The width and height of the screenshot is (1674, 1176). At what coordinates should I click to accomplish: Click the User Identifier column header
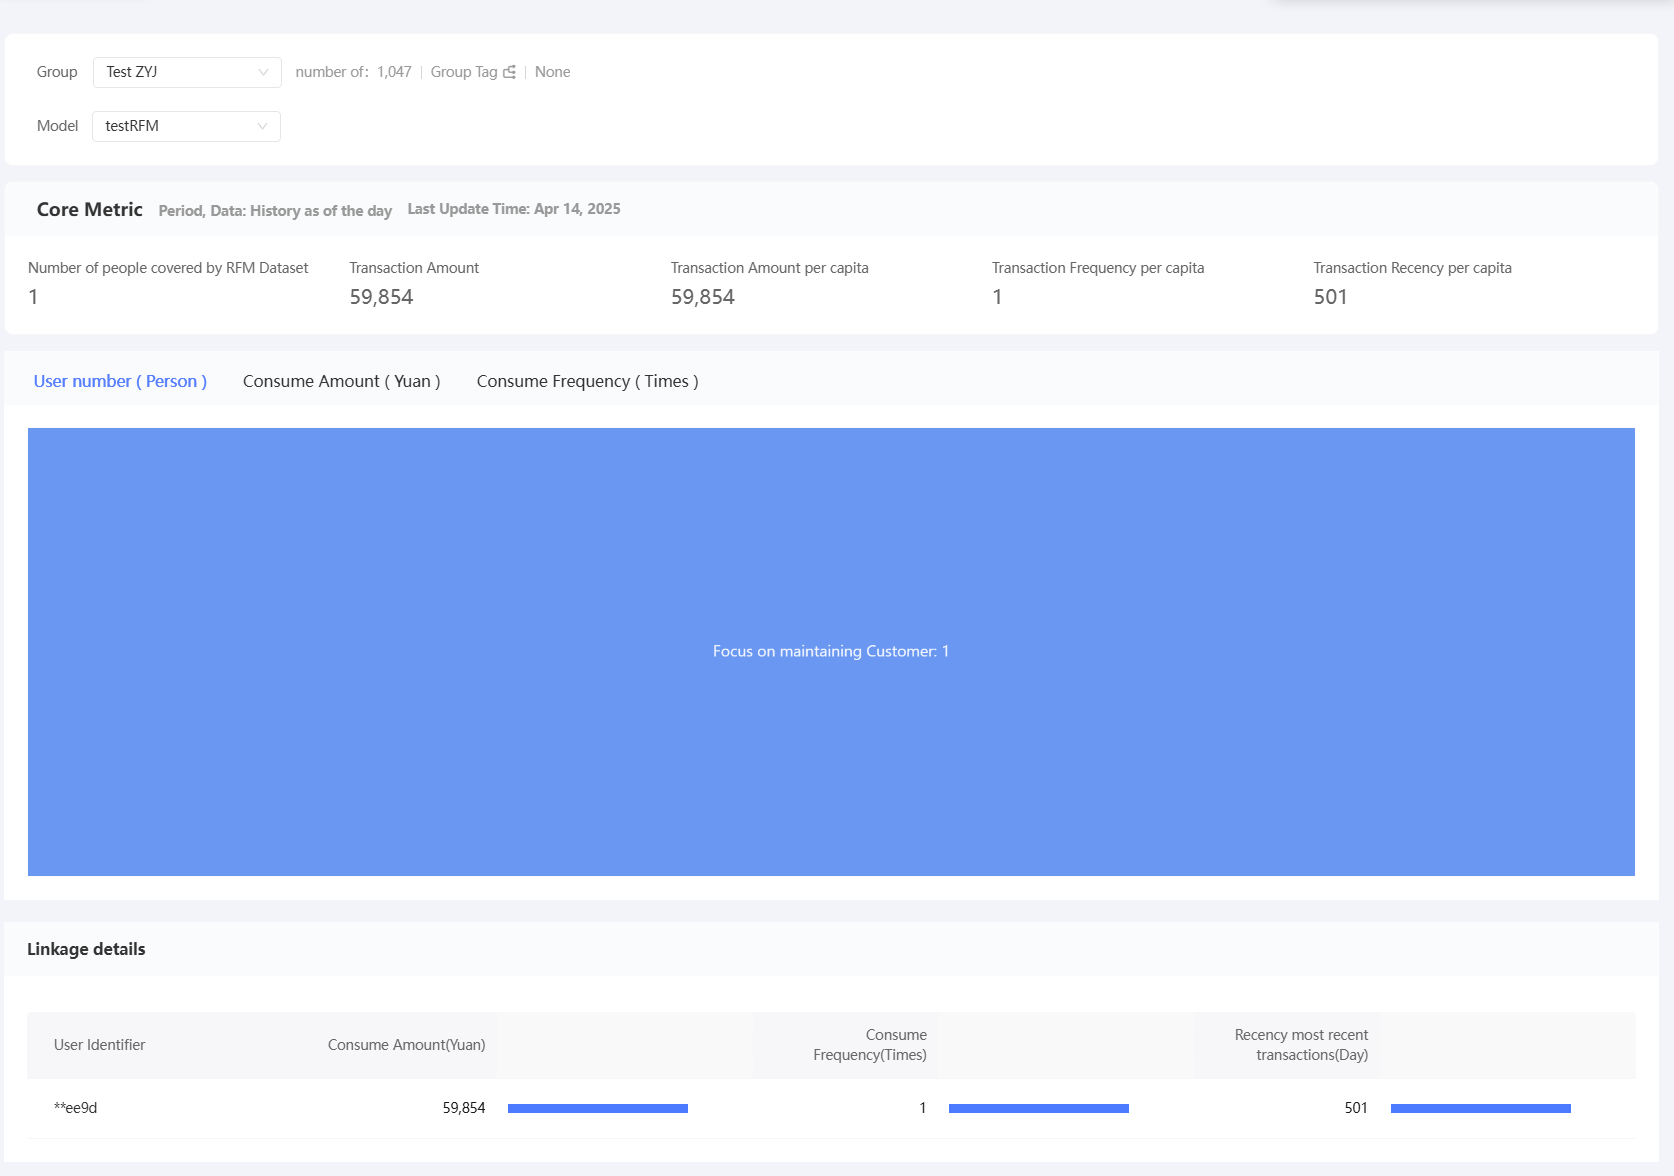pos(100,1045)
